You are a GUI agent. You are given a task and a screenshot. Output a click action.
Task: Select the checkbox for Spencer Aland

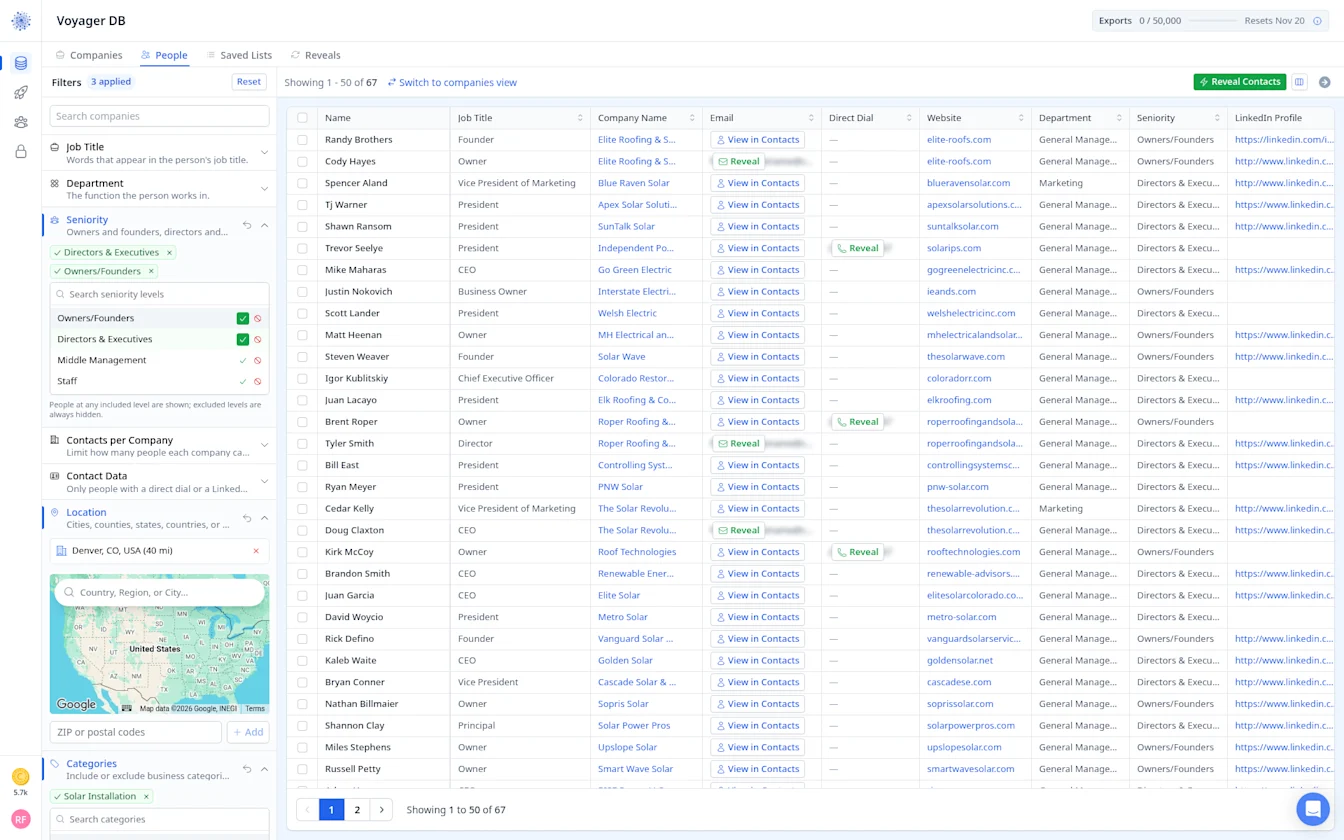coord(302,183)
